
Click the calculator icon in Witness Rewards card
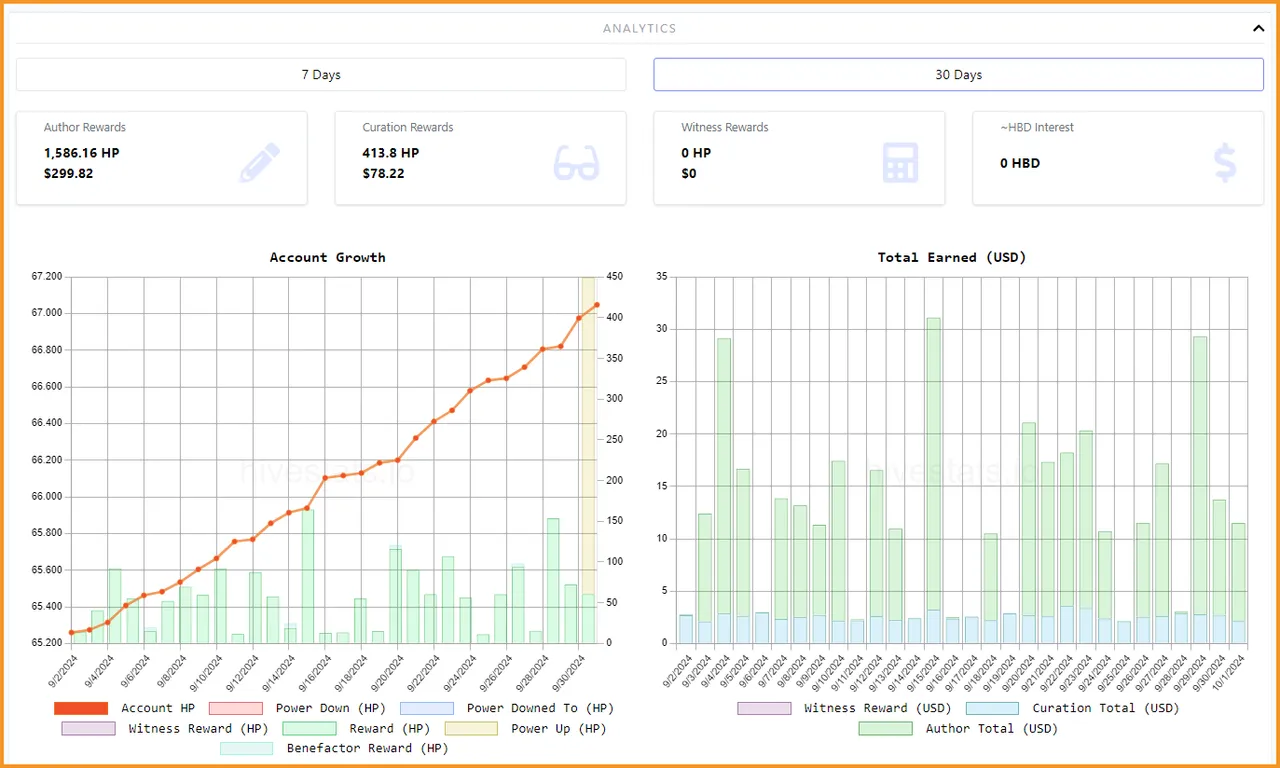click(900, 163)
